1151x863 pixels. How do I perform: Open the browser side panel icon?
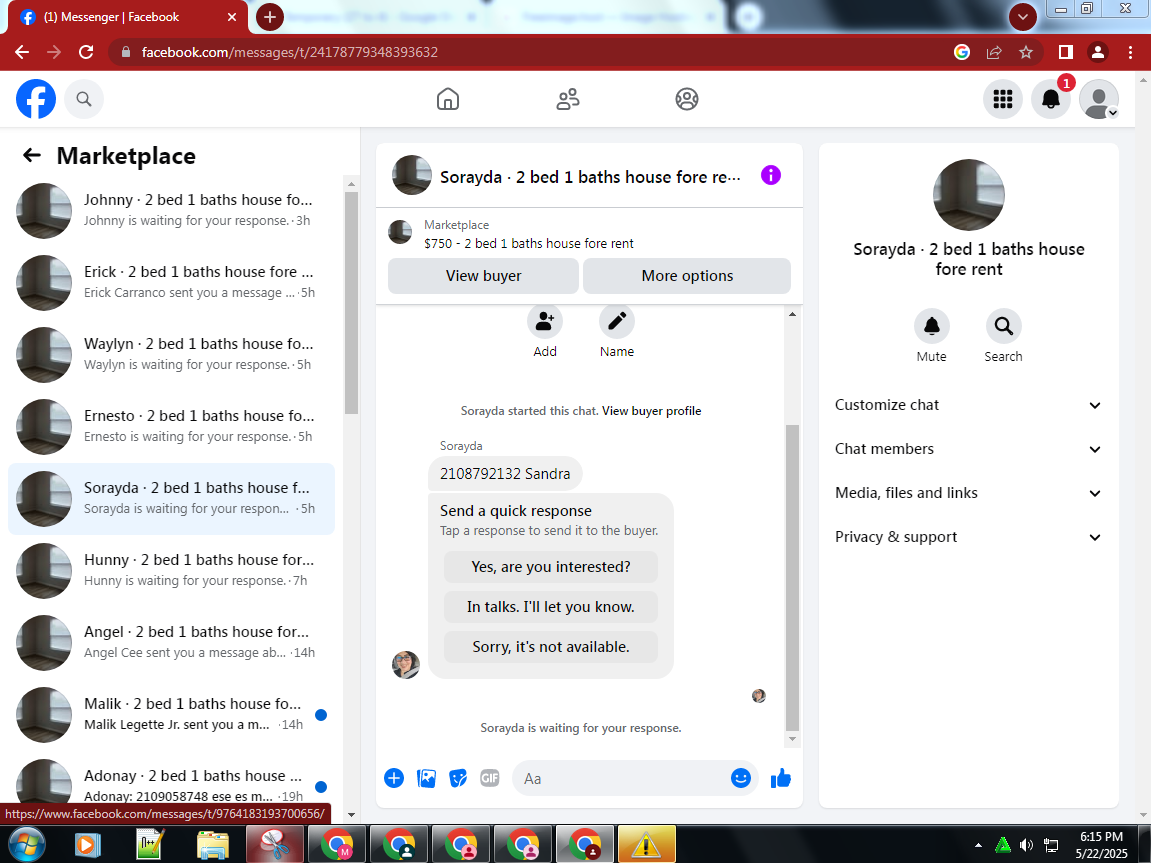[x=1066, y=52]
